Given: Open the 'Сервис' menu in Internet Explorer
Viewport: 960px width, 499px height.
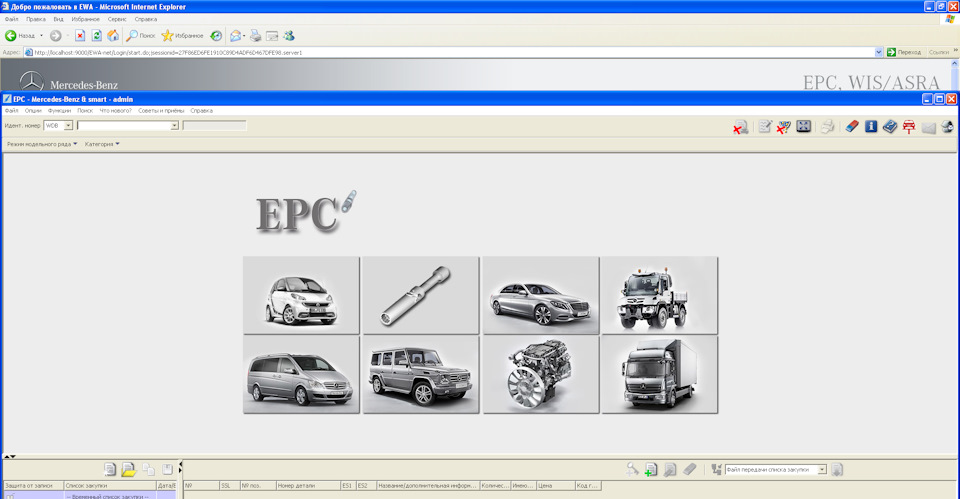Looking at the screenshot, I should (117, 20).
